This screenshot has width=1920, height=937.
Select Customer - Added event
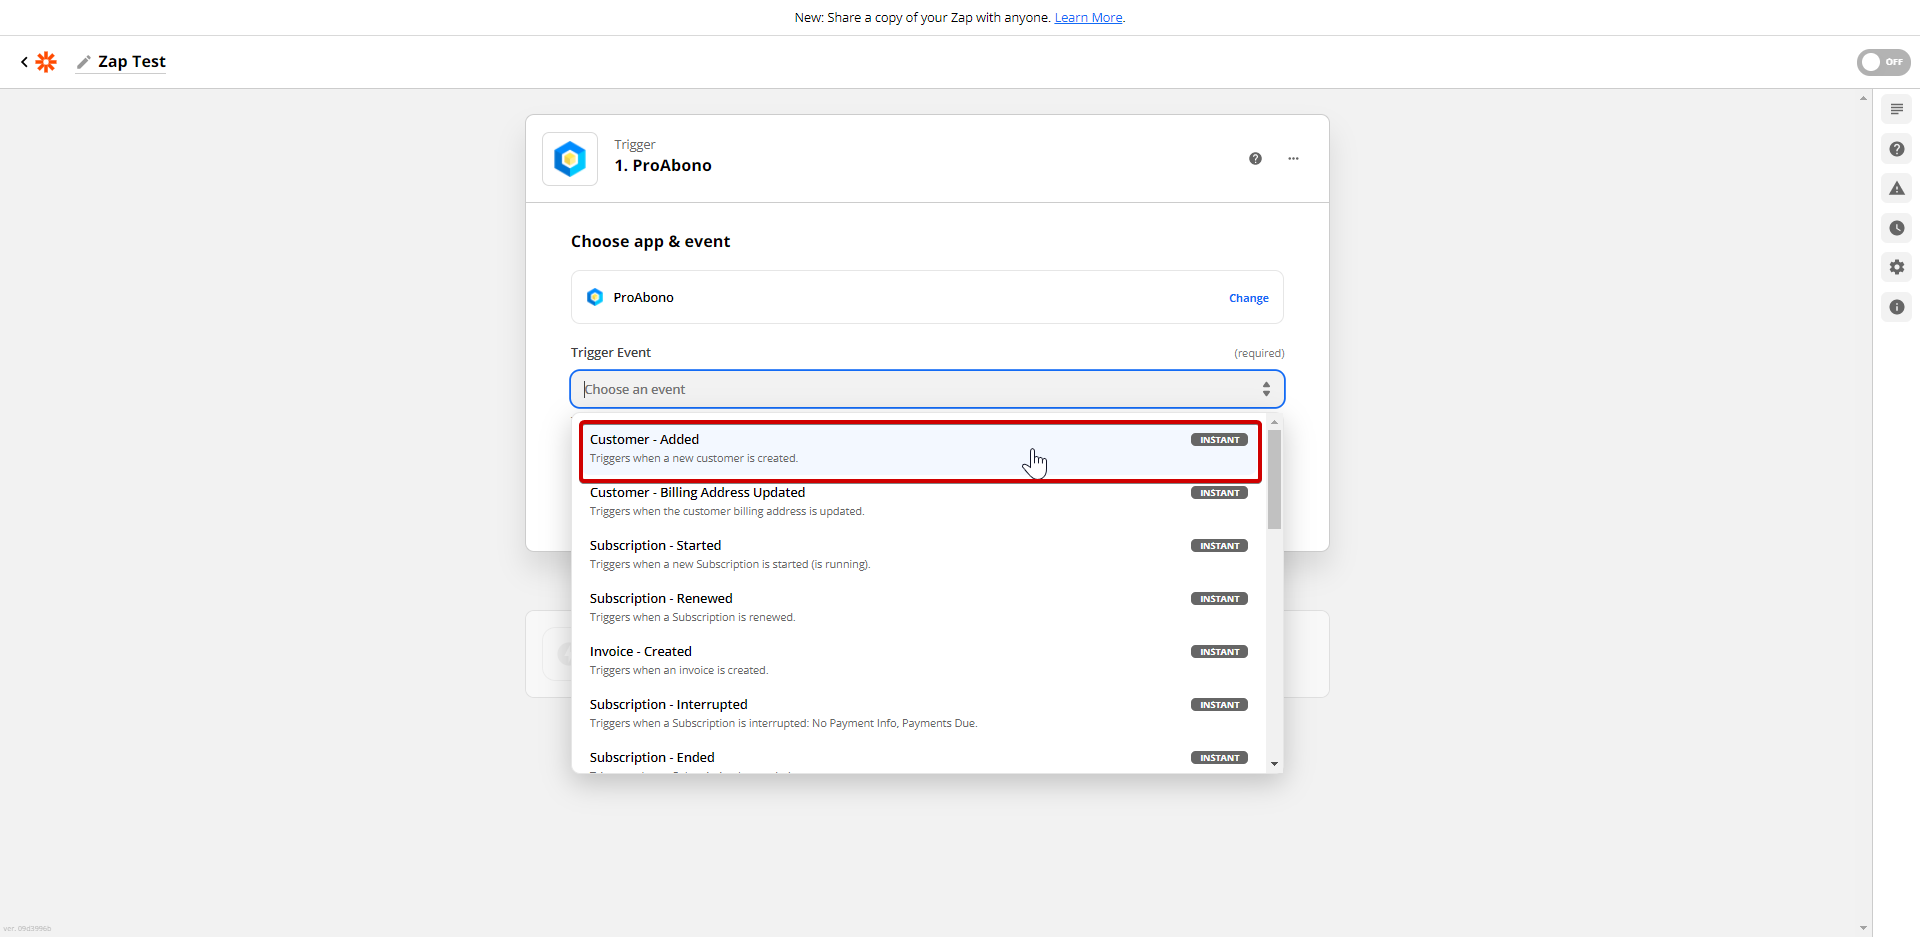click(x=920, y=450)
